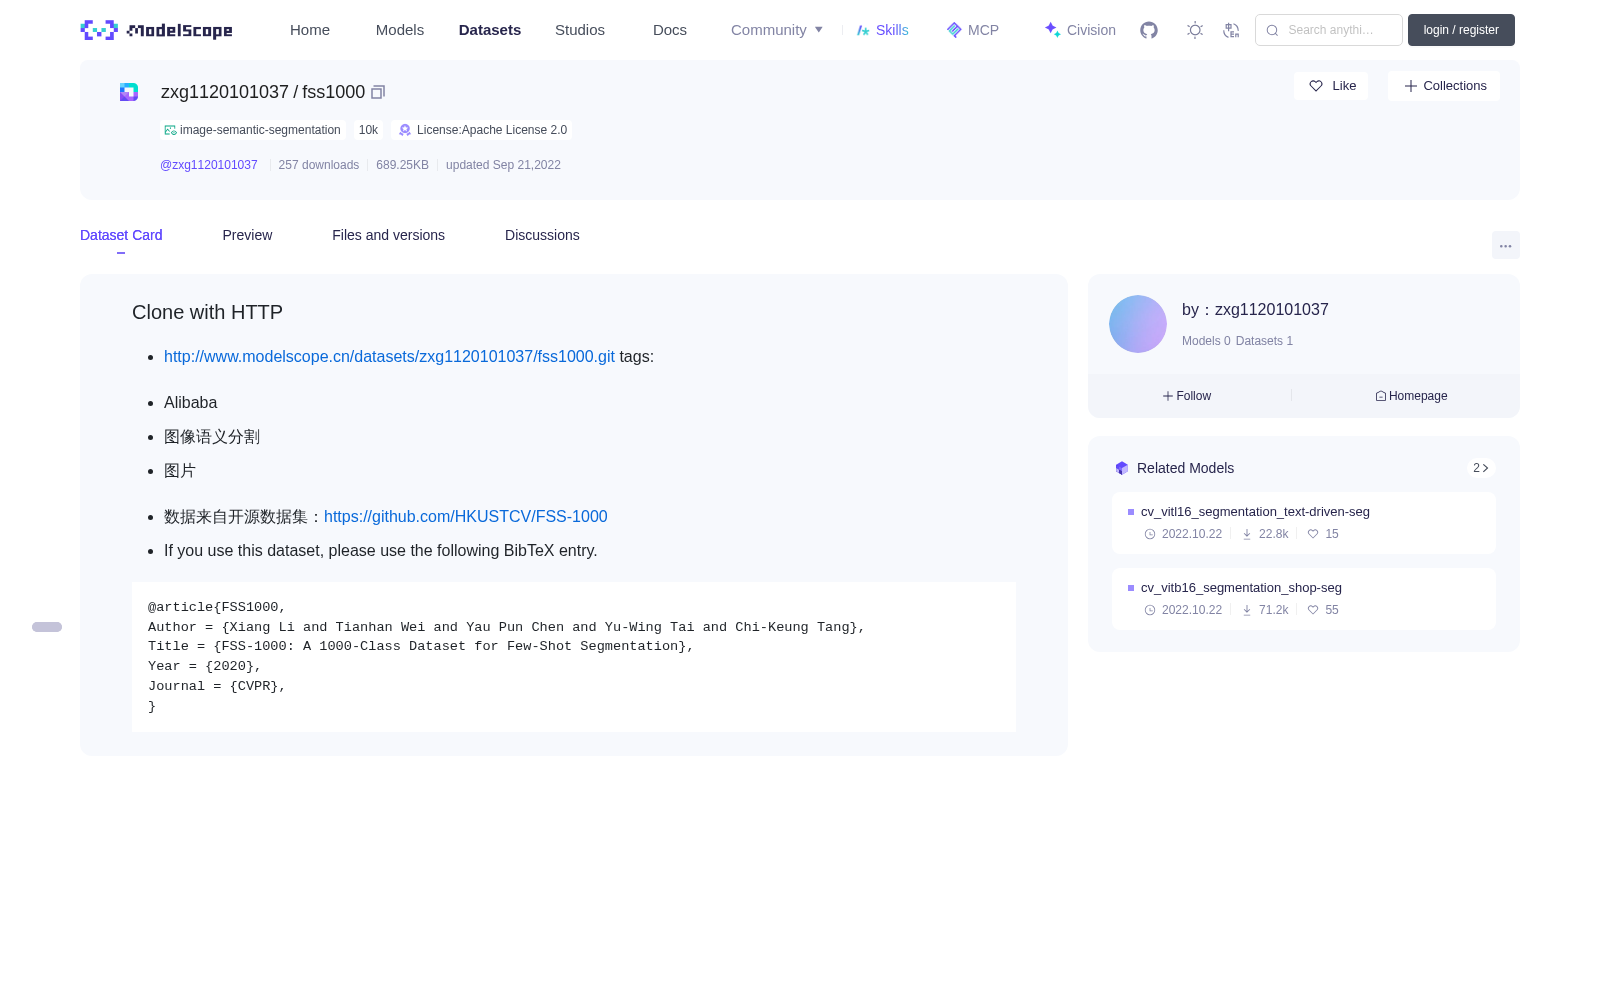1600x1000 pixels.
Task: Open cv_vitb16_segmentation_shop-seg model
Action: 1304,599
